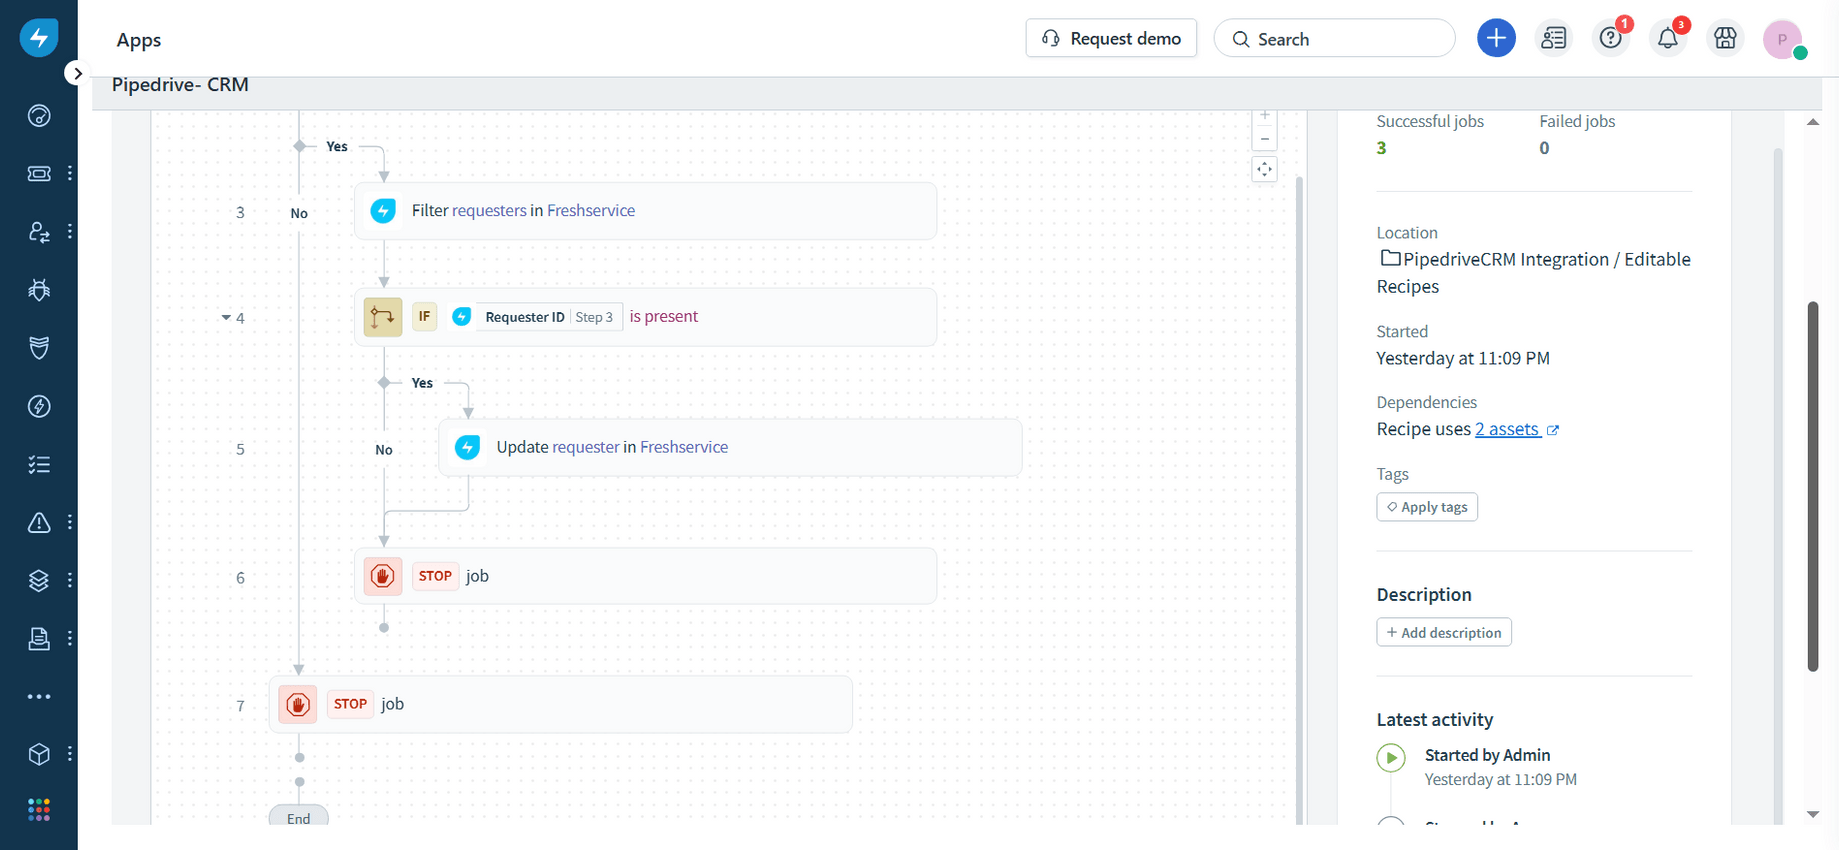Viewport: 1839px width, 850px height.
Task: Click the Add description button
Action: 1444,632
